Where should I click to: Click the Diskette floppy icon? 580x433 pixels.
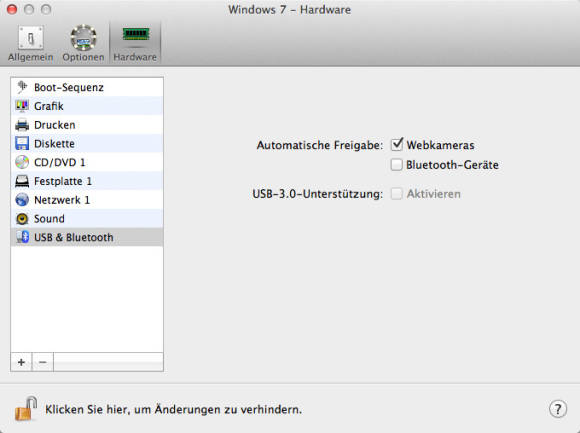[x=22, y=143]
